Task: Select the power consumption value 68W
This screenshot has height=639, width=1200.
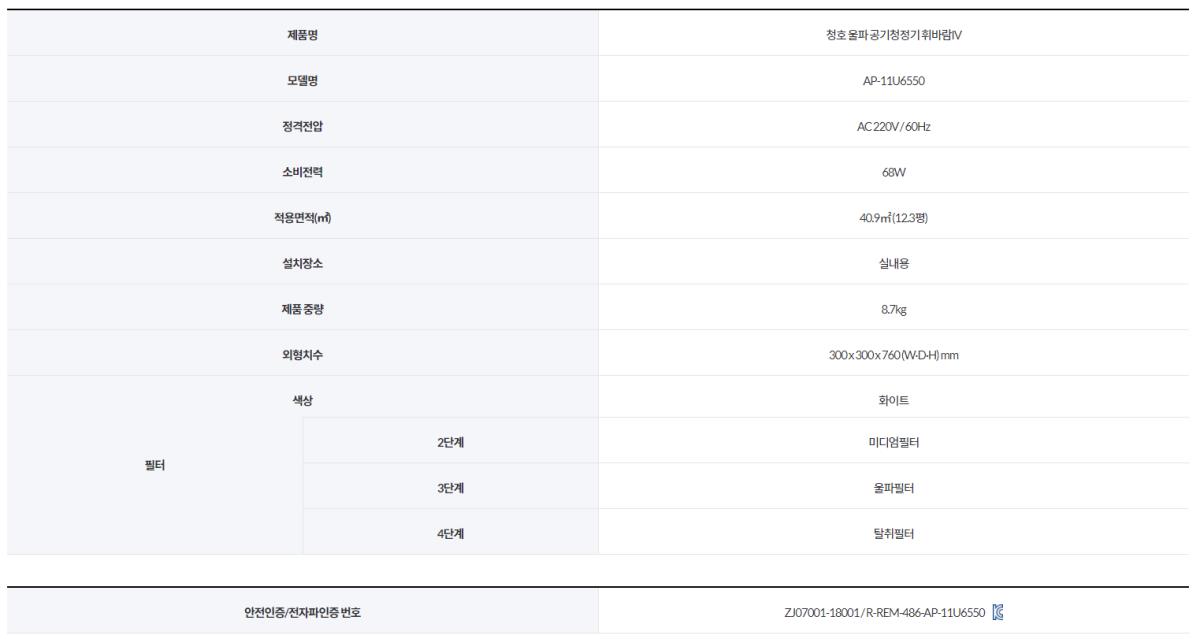Action: 895,173
